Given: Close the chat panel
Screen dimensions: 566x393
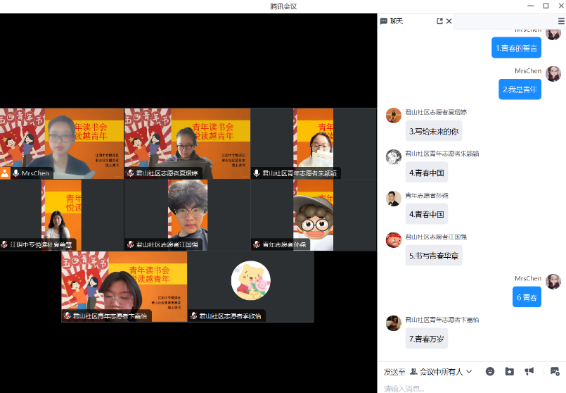Looking at the screenshot, I should [449, 21].
